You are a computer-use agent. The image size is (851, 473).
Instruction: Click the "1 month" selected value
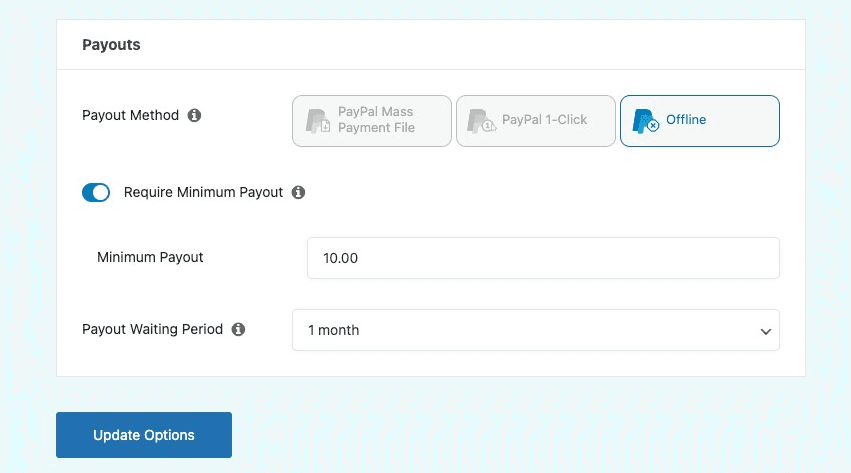click(x=334, y=330)
